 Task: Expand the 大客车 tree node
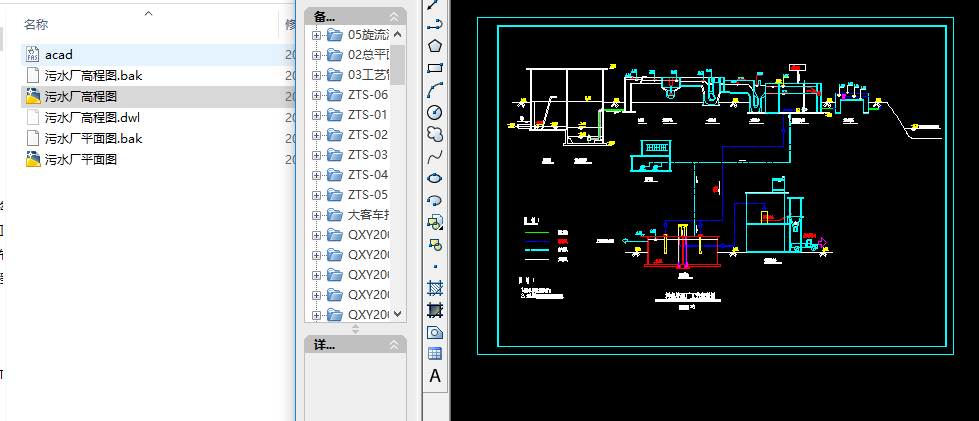tap(316, 215)
